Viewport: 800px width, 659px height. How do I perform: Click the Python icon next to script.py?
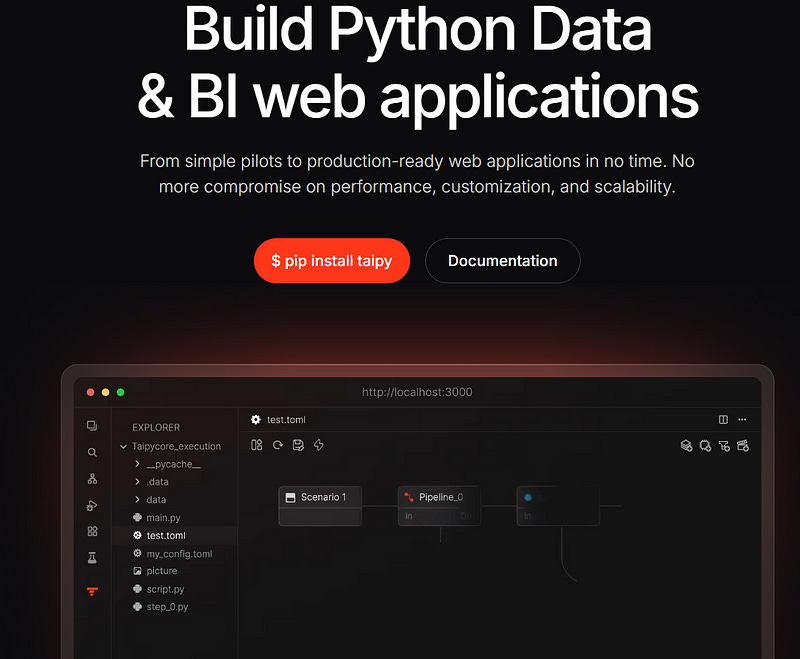pos(137,589)
